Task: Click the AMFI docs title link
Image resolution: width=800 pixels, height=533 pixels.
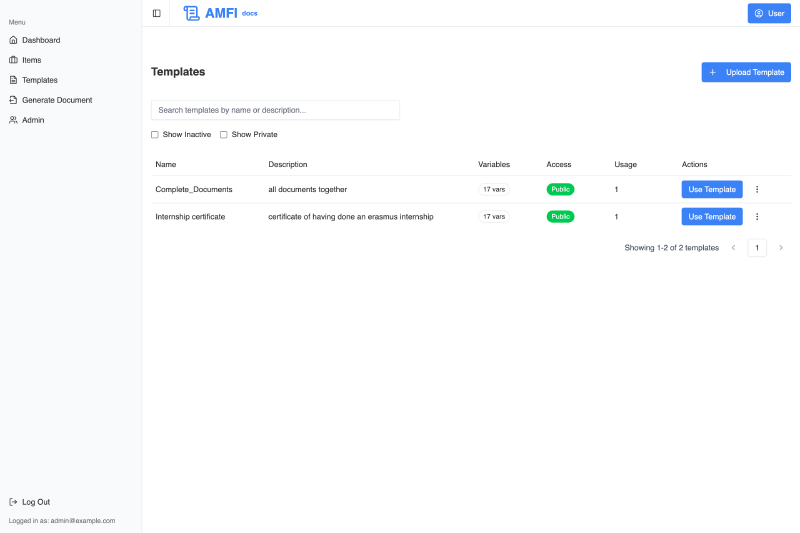Action: (x=220, y=13)
